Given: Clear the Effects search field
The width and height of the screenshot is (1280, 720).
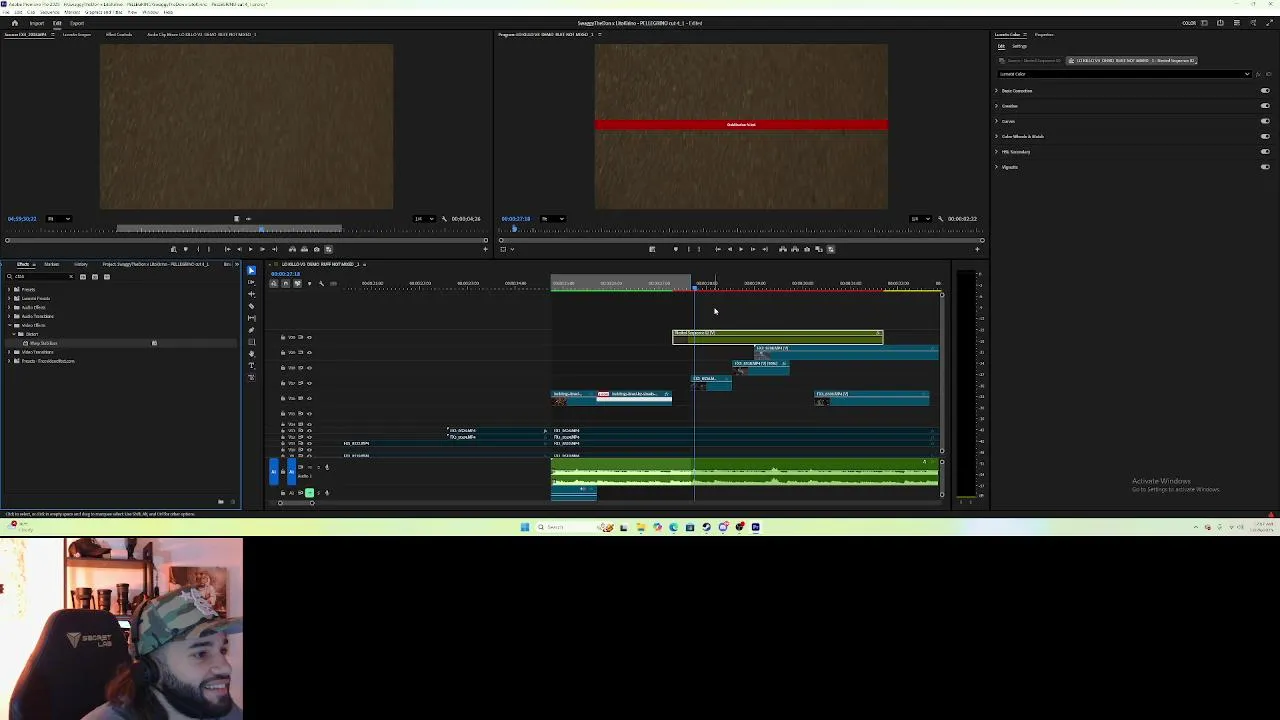Looking at the screenshot, I should point(71,277).
